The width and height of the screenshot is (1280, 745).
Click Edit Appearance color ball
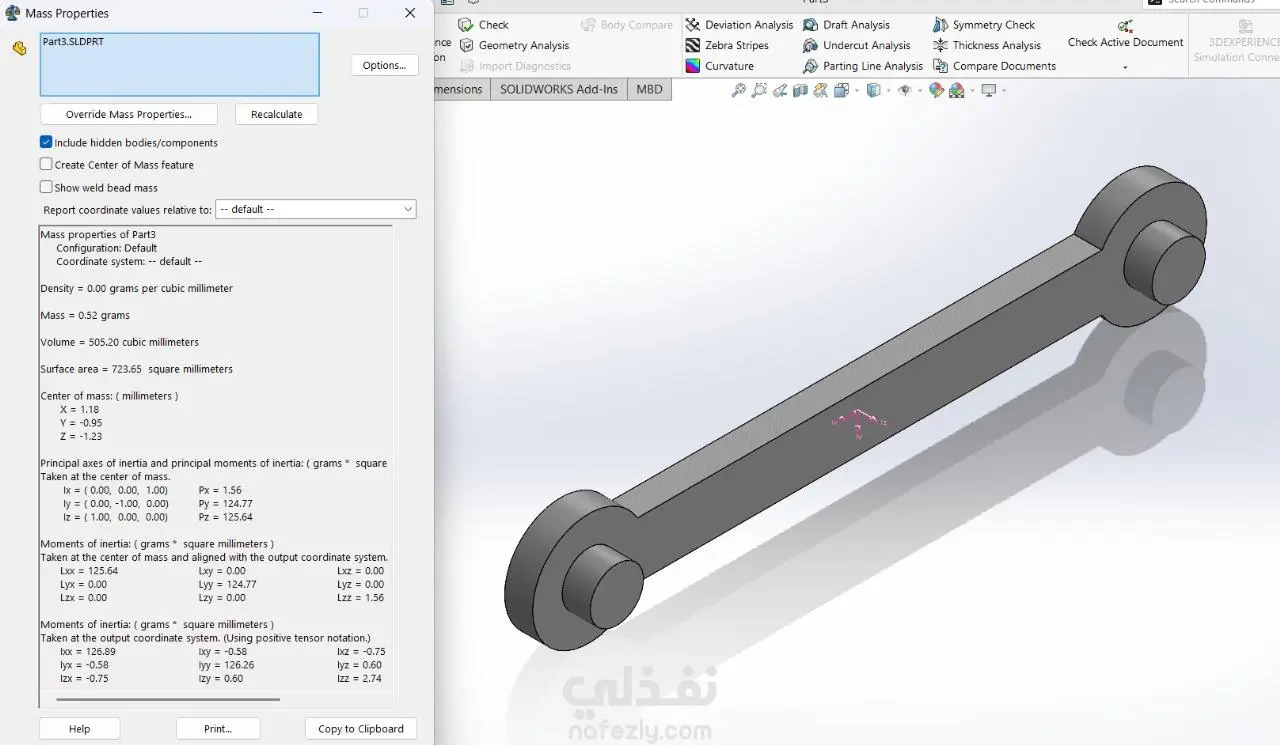pos(936,90)
